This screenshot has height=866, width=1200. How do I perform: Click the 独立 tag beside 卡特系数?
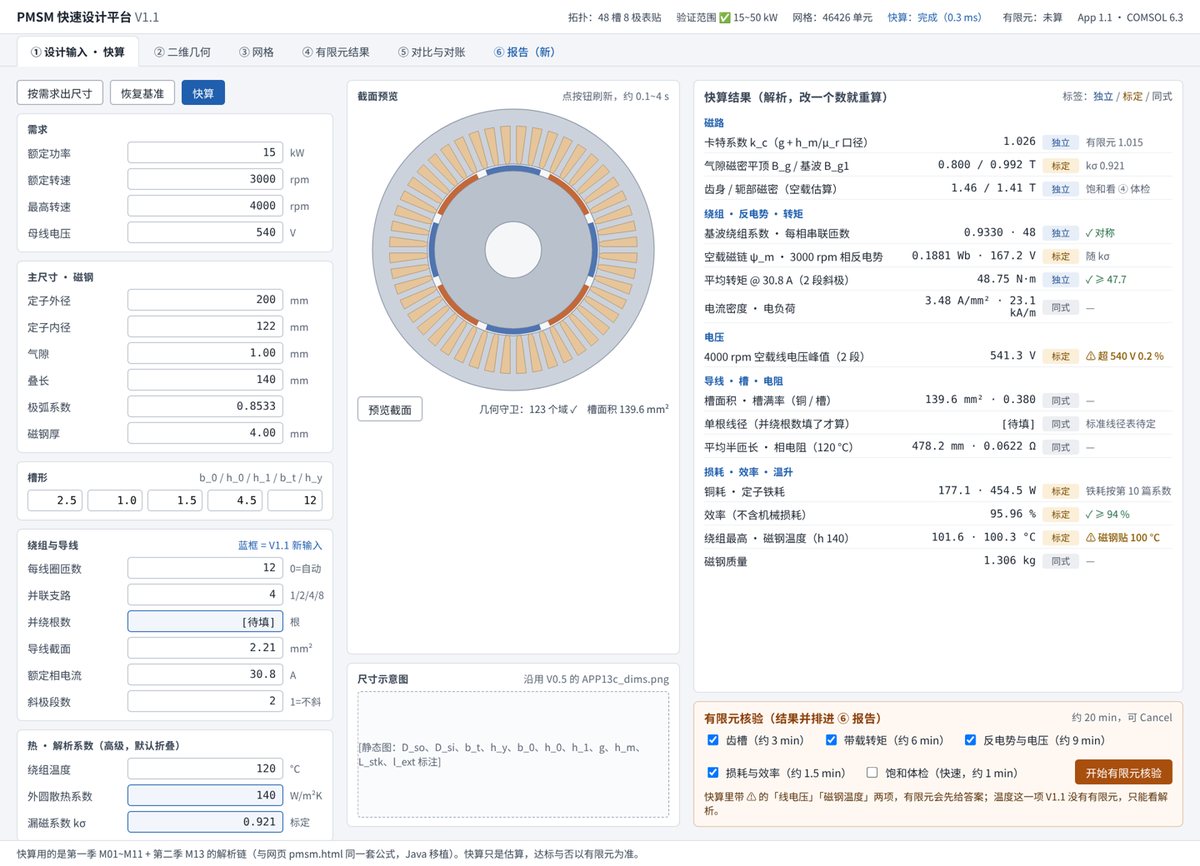point(1061,142)
